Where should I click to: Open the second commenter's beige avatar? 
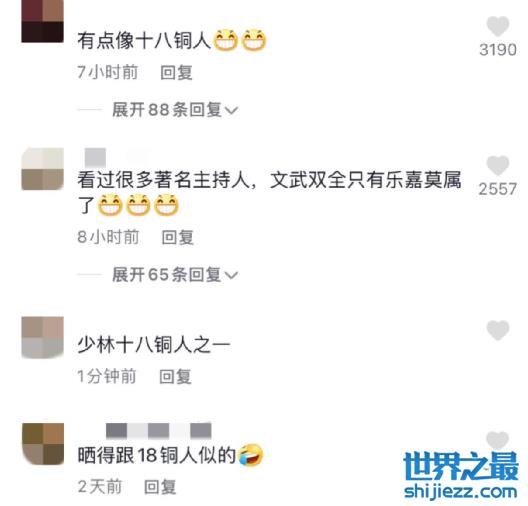click(42, 169)
